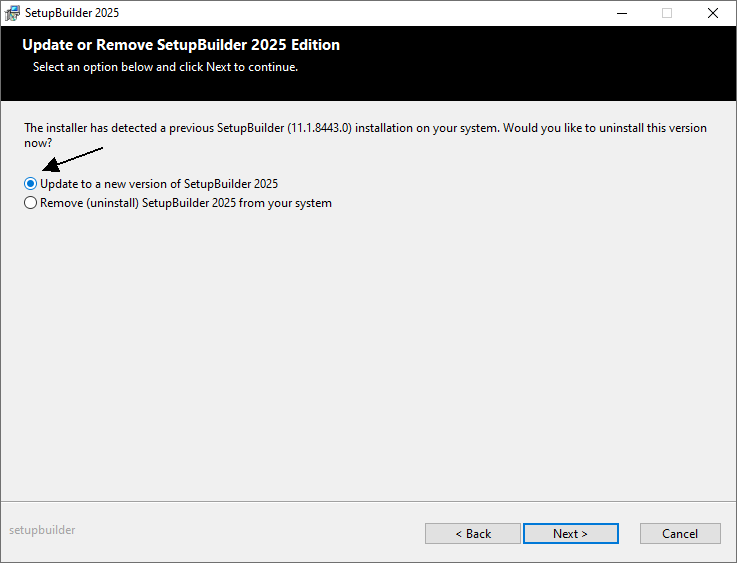Choose the Remove (uninstall) SetupBuilder radio circle

31,203
